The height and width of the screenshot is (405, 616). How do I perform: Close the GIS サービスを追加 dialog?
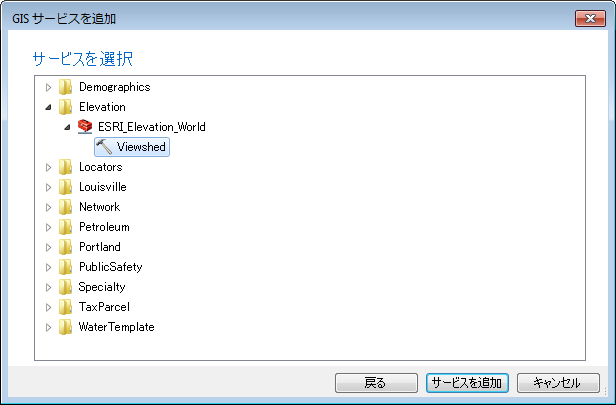pos(590,18)
